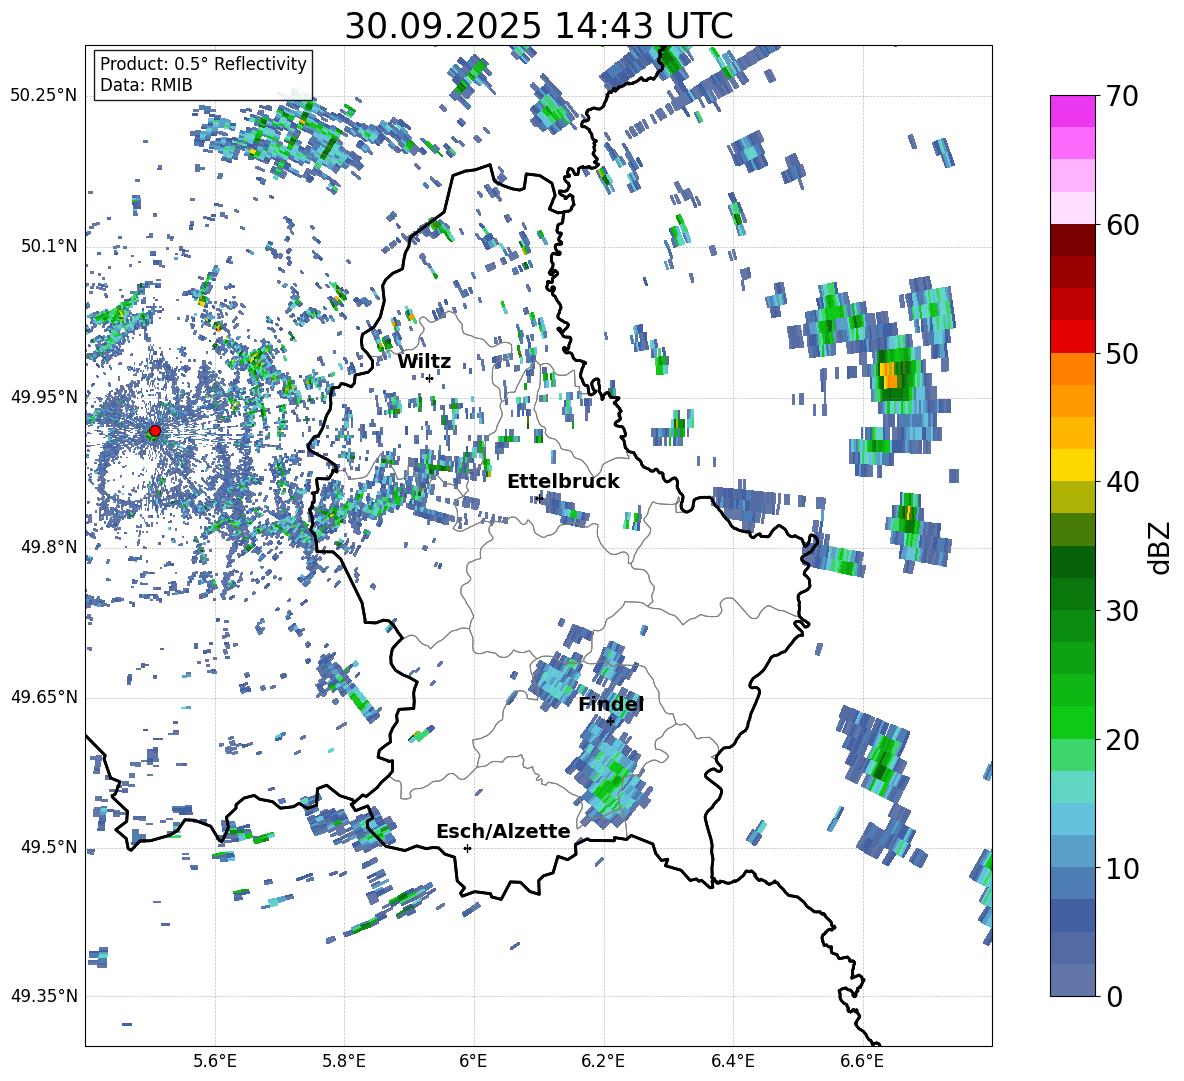Screen dimensions: 1184x1081
Task: Click the orange-yellow storm core east of Luxembourg
Action: click(891, 374)
